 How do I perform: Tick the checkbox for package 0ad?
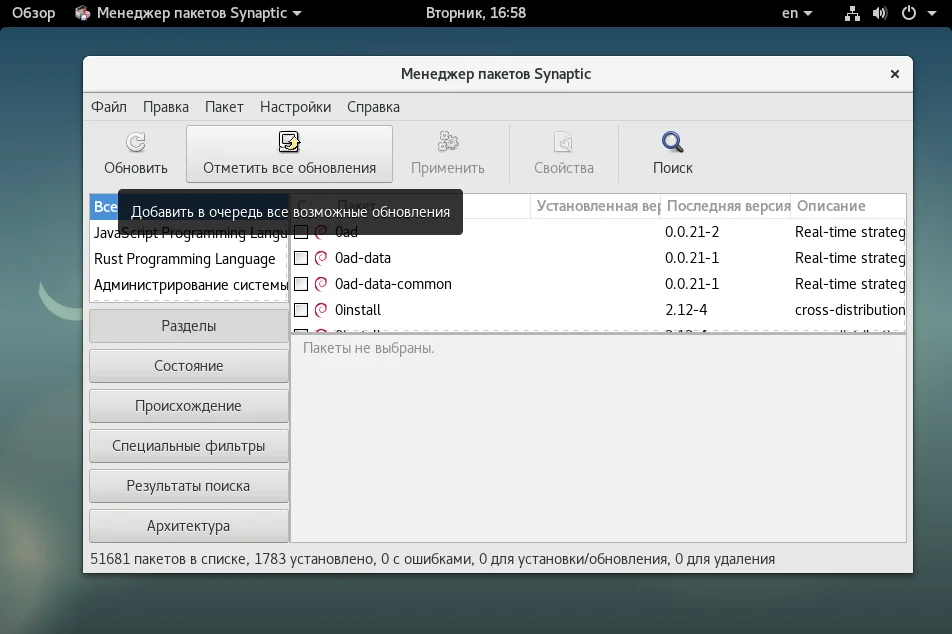coord(301,232)
